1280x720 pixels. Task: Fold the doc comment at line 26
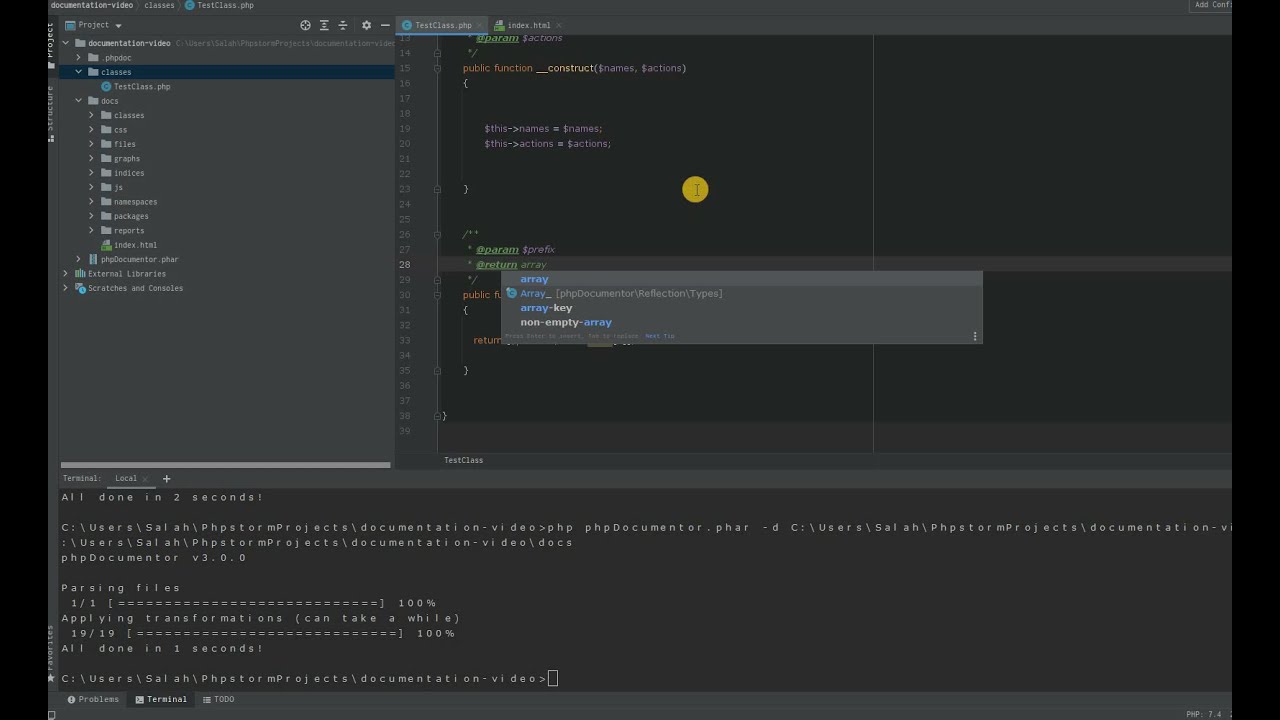(438, 234)
